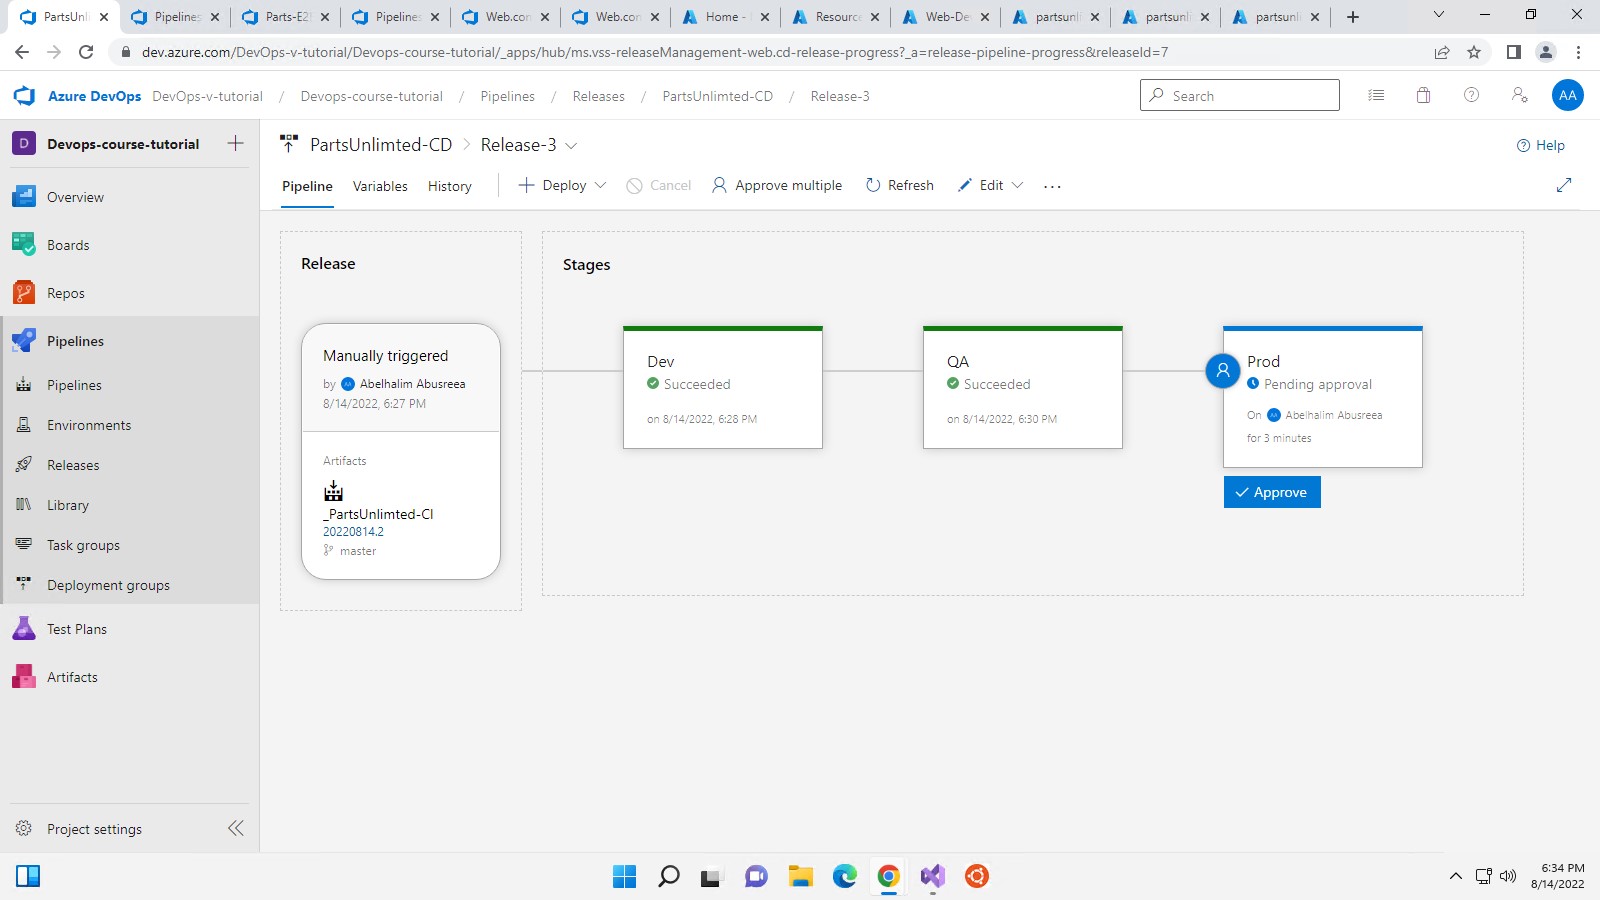Click the Approve button under Prod
The image size is (1600, 900).
pyautogui.click(x=1272, y=492)
